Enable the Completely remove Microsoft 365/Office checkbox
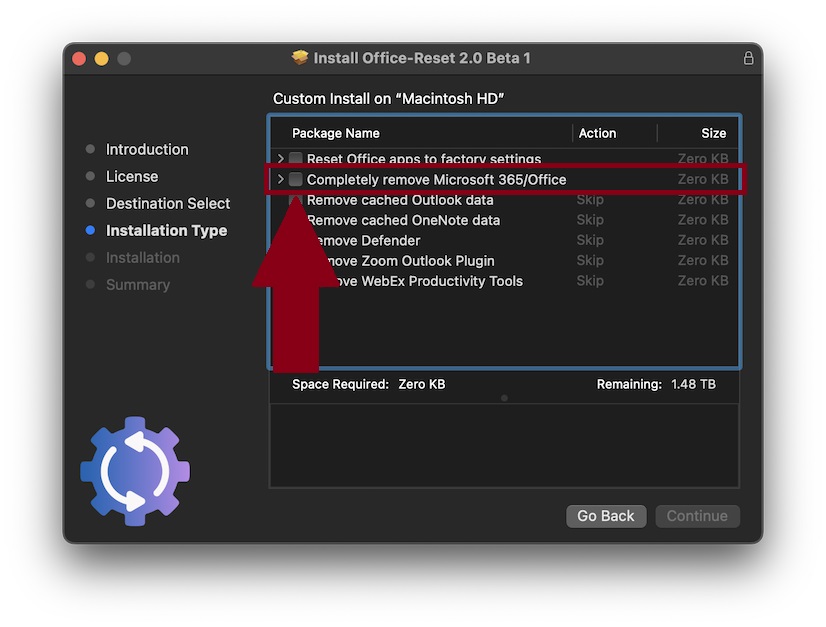 click(296, 180)
